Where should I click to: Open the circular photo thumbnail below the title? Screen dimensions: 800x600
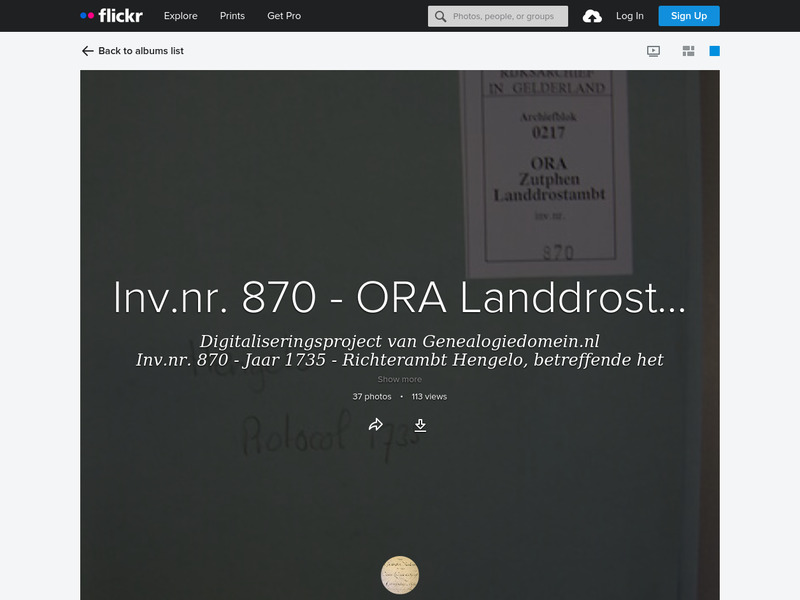pos(399,574)
